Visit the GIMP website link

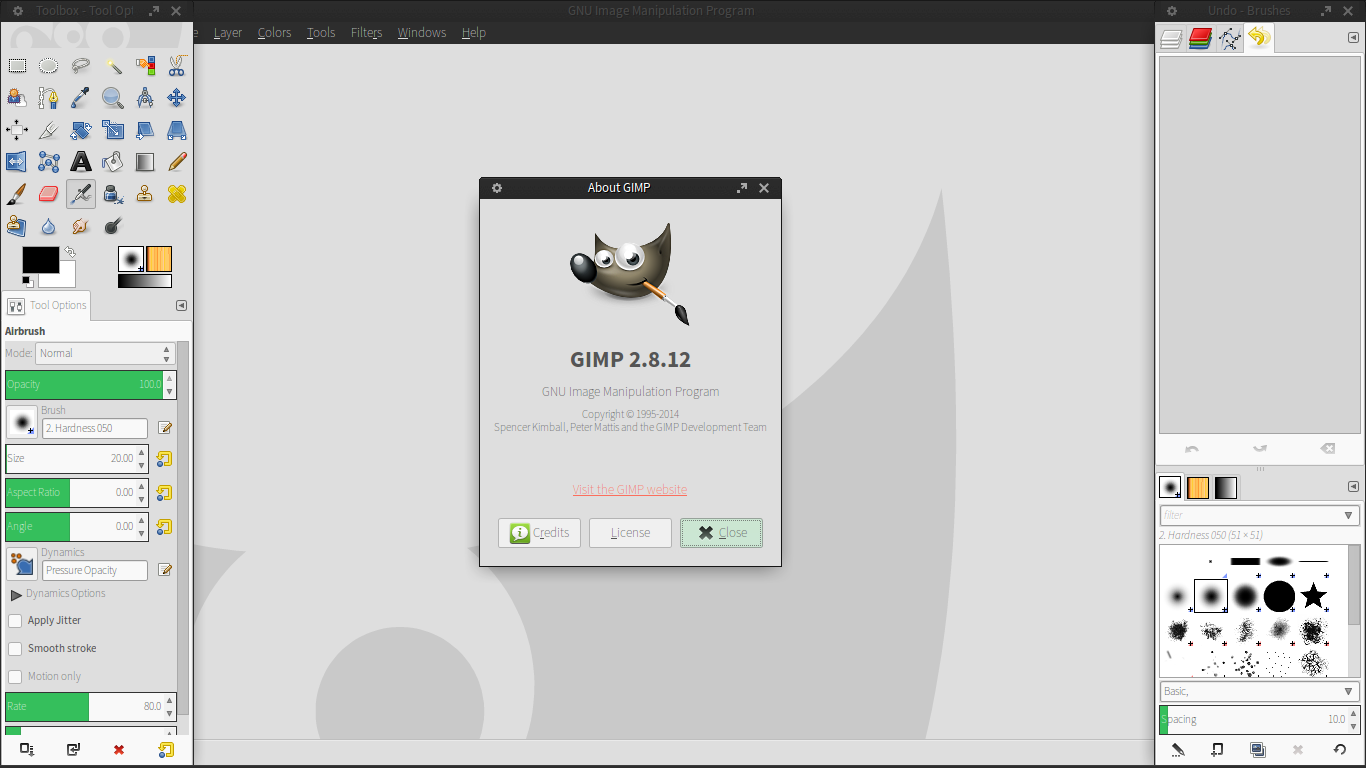630,489
